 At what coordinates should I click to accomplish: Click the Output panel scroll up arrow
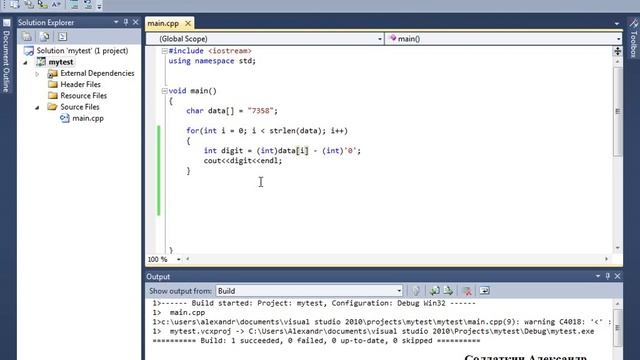tap(618, 304)
